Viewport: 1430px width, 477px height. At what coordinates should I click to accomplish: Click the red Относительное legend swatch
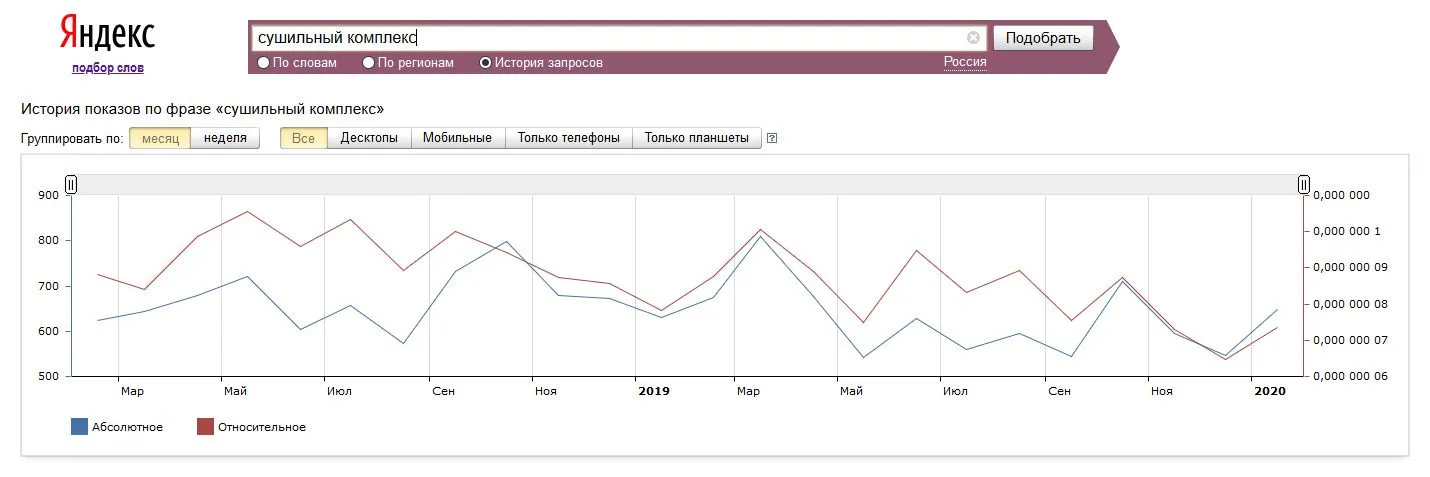click(x=205, y=427)
